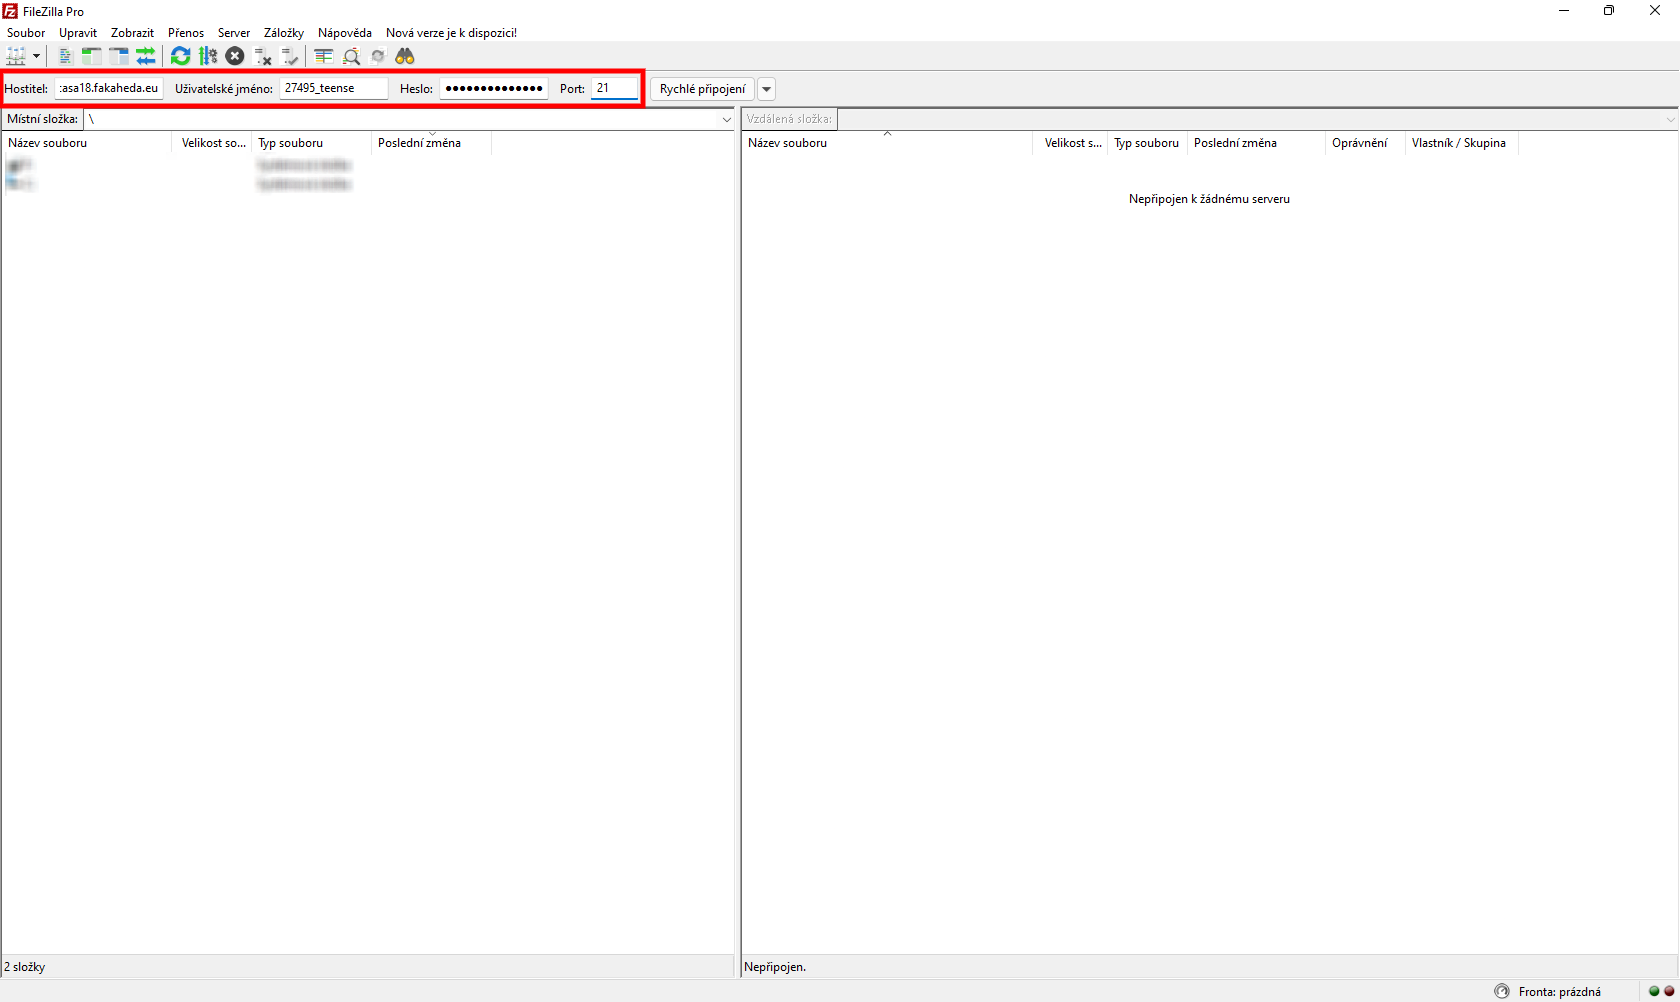Screen dimensions: 1680x1002
Task: Click the Rychlé připojení button
Action: click(702, 89)
